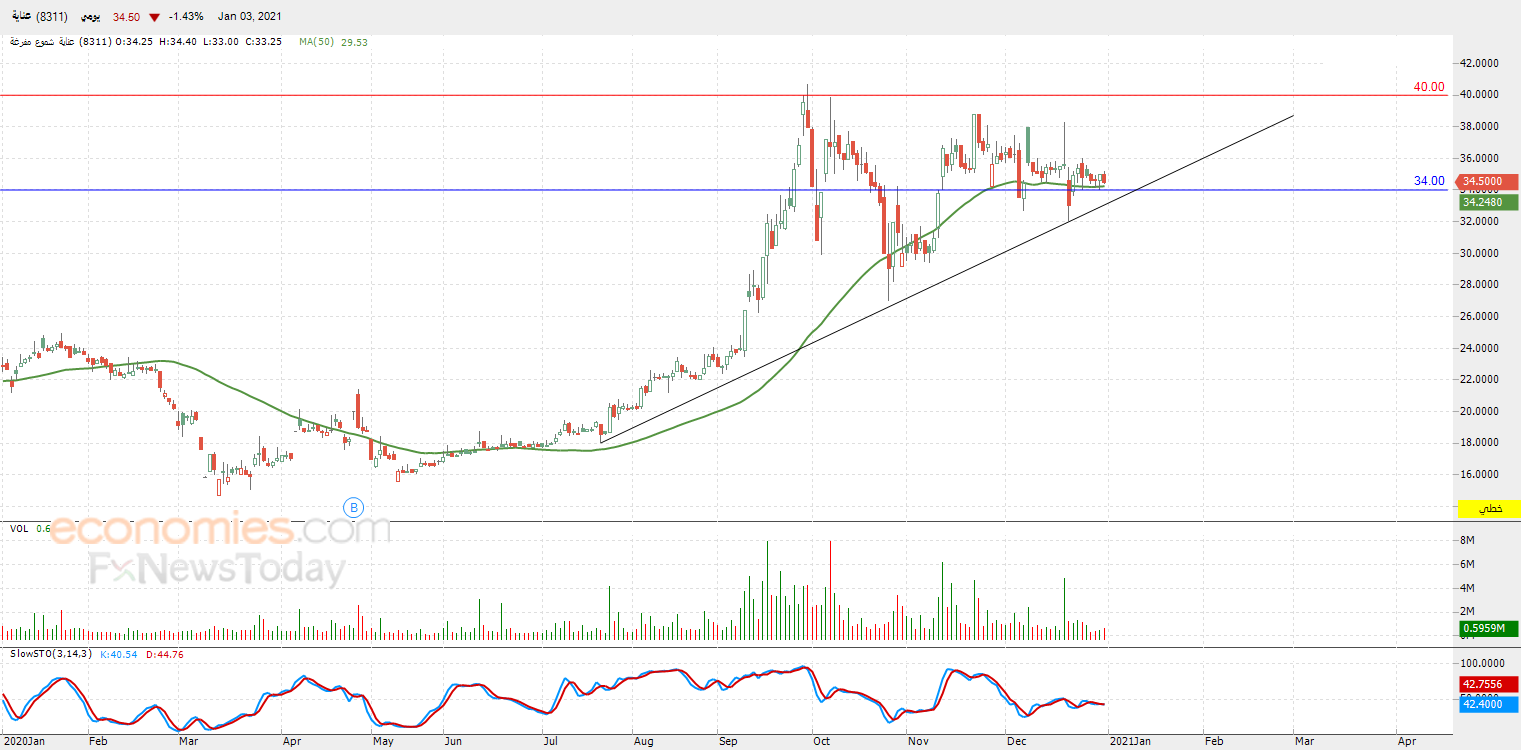Viewport: 1521px width, 750px height.
Task: Click the stock symbol (8311) in header
Action: pyautogui.click(x=51, y=17)
